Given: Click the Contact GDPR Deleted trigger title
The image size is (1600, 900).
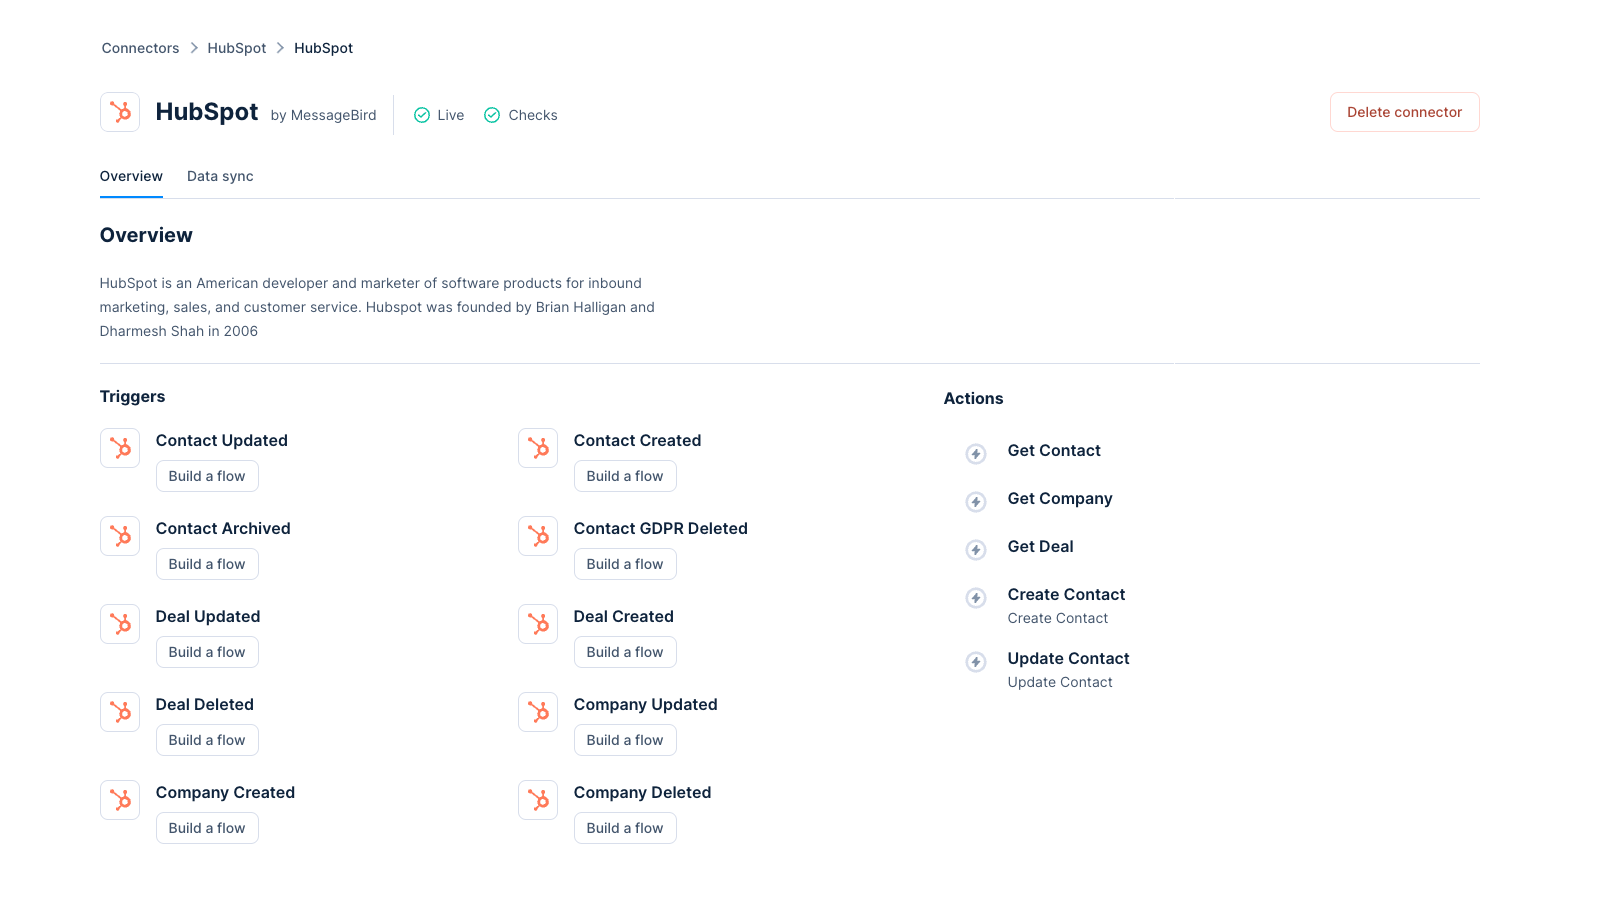Looking at the screenshot, I should 661,529.
